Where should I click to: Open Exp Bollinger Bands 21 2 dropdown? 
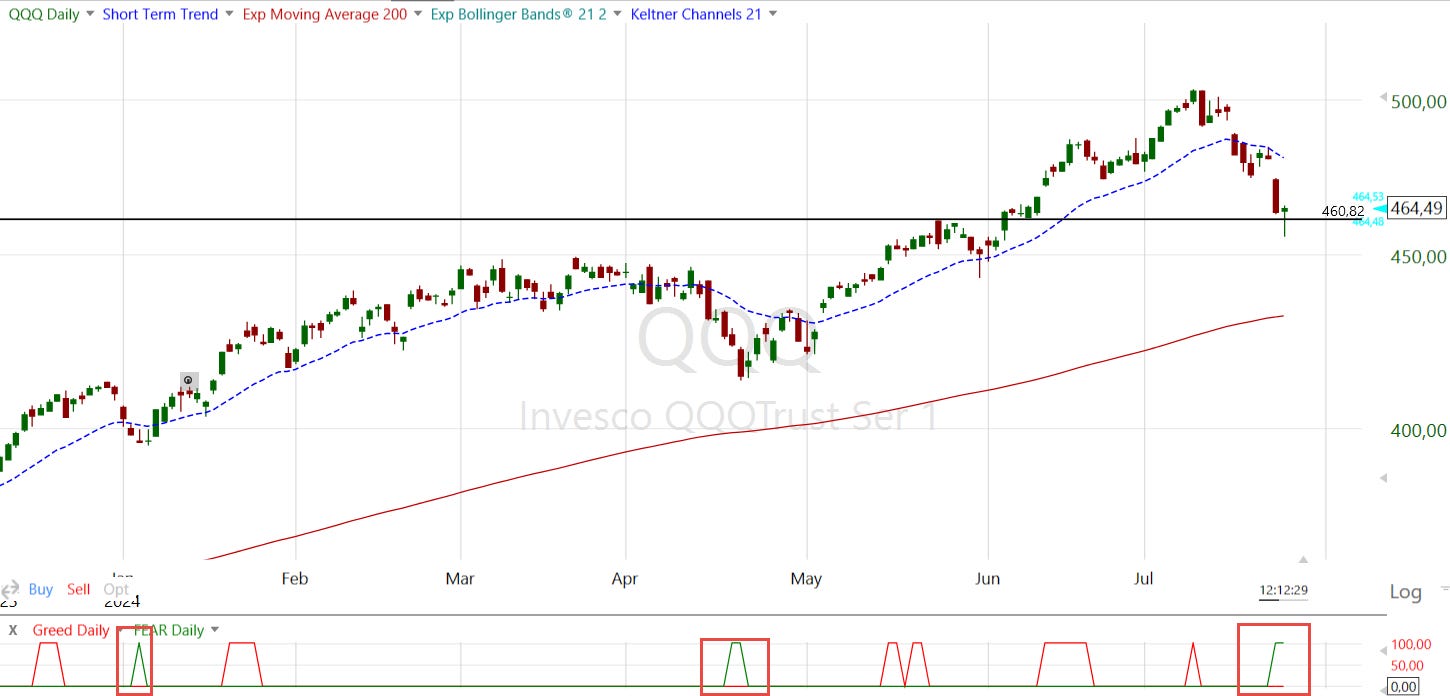(615, 14)
